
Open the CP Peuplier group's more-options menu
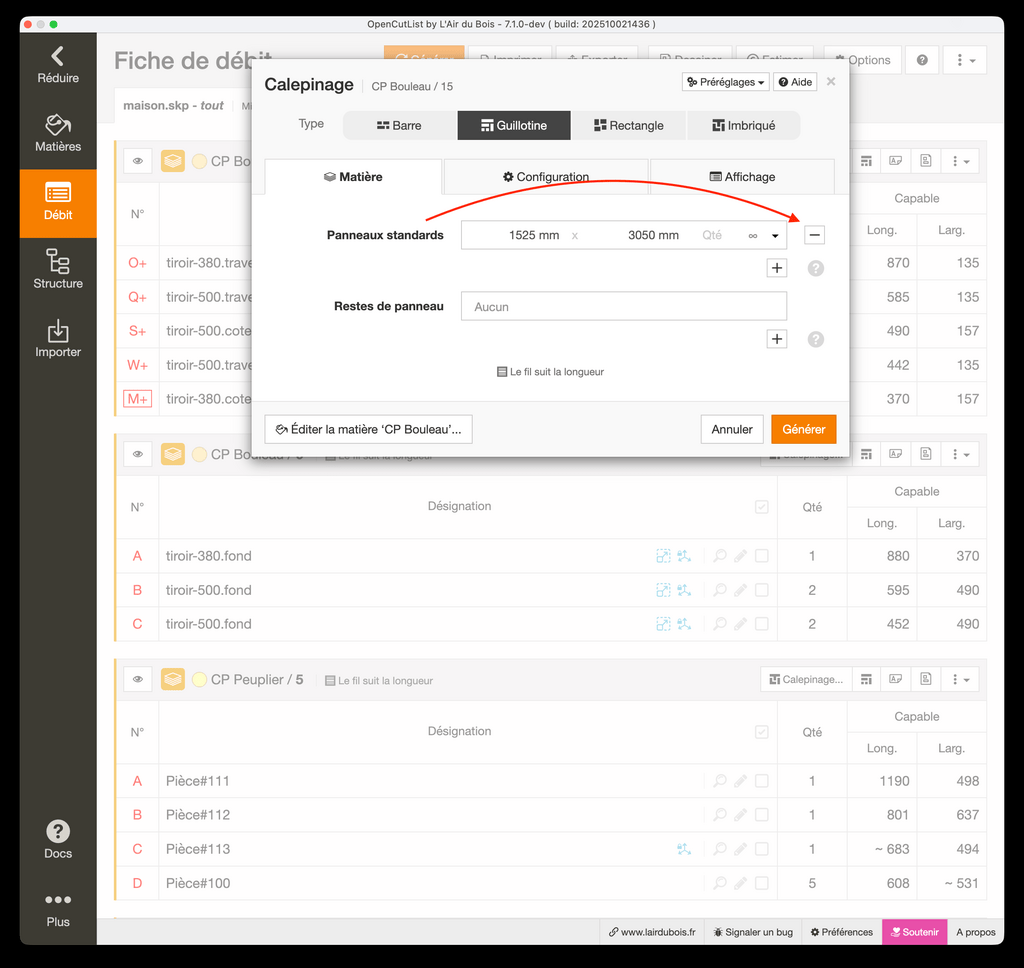pos(961,680)
